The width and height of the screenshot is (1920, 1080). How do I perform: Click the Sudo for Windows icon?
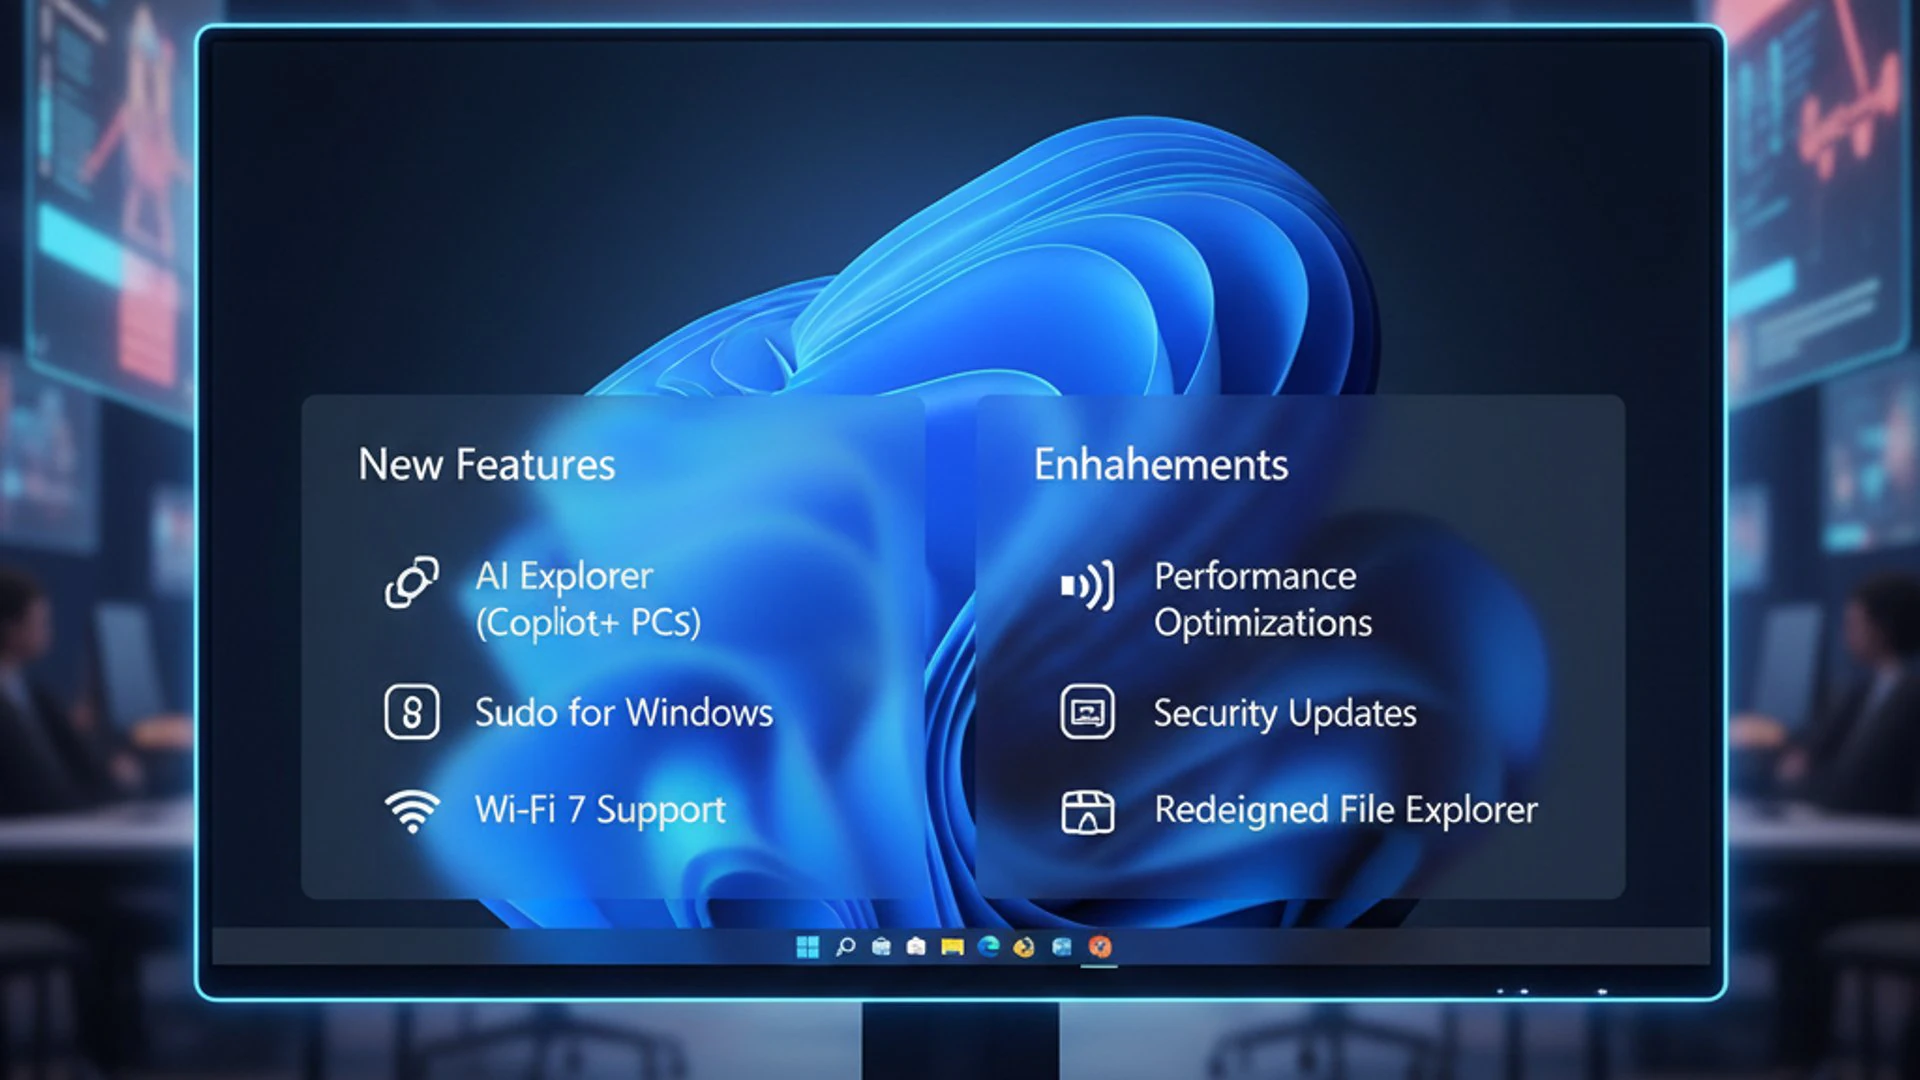pos(411,712)
